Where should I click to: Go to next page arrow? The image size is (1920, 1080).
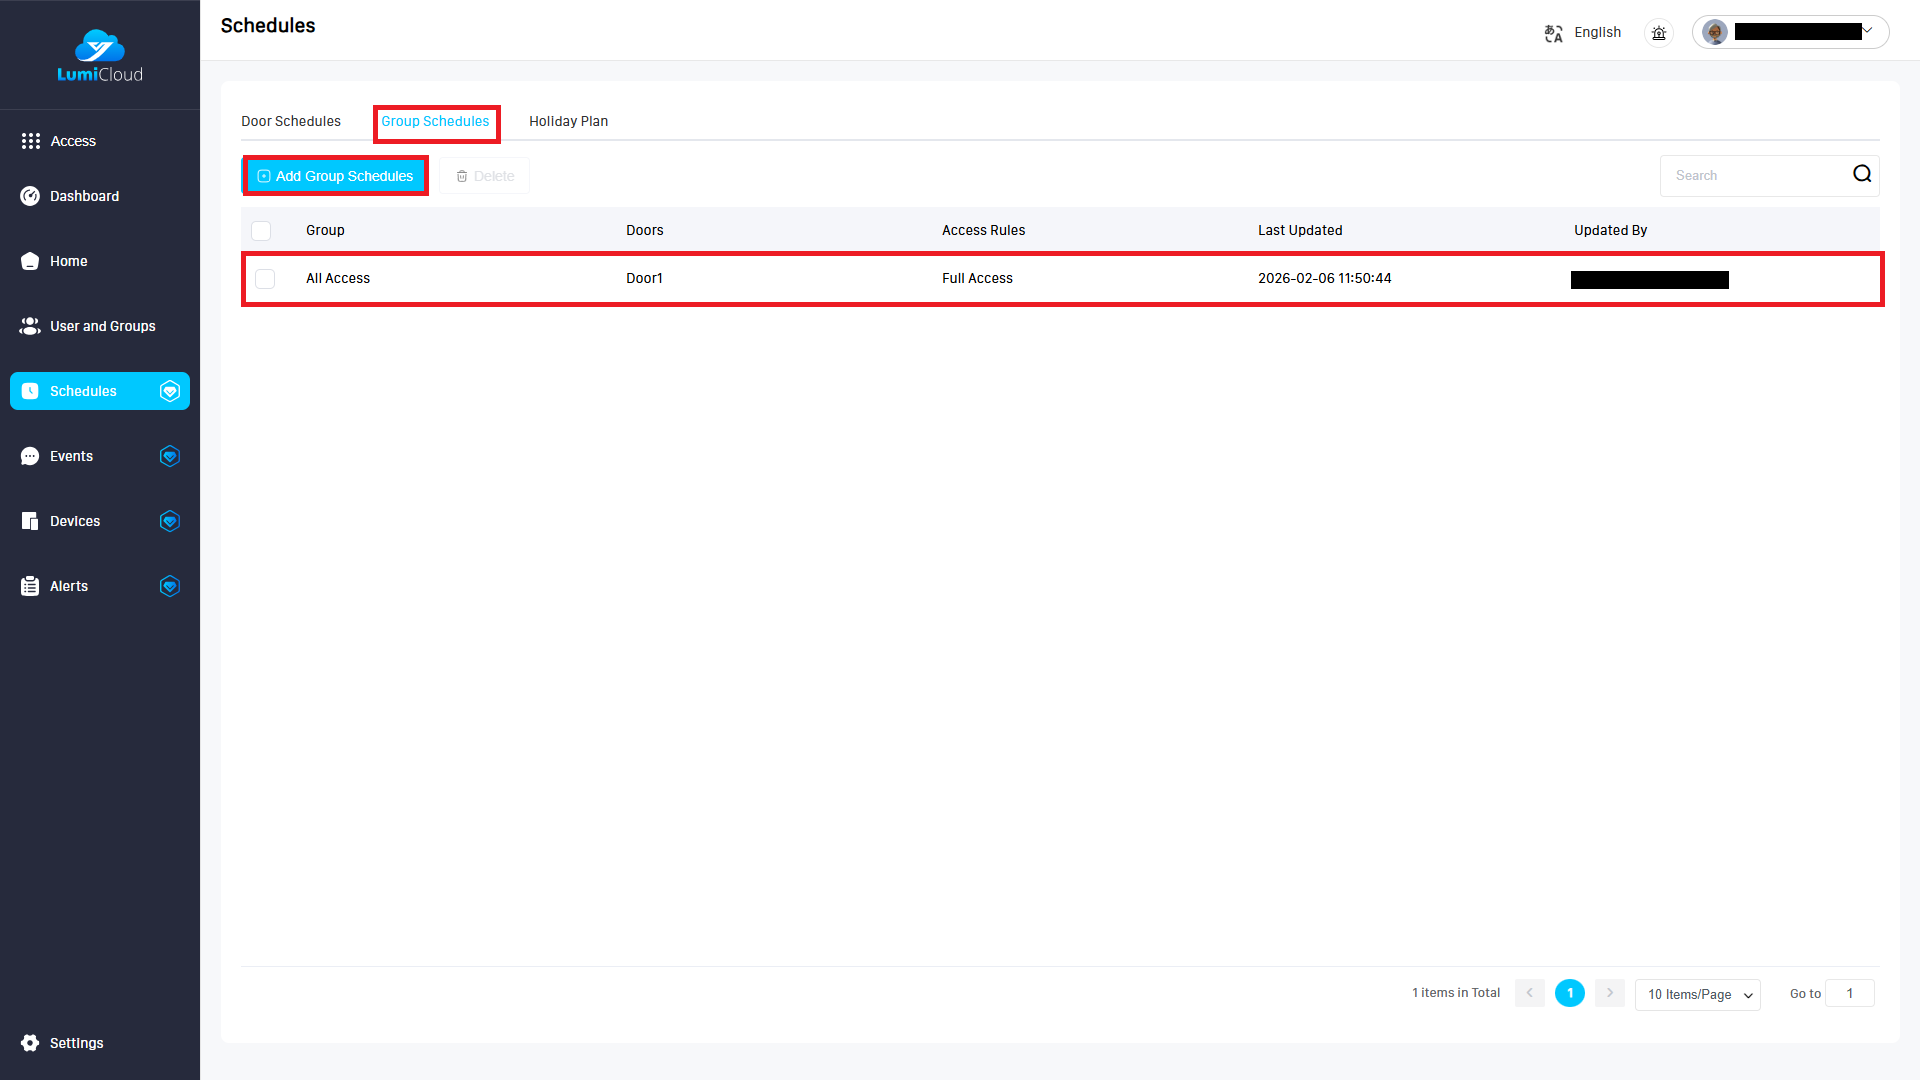click(x=1609, y=993)
